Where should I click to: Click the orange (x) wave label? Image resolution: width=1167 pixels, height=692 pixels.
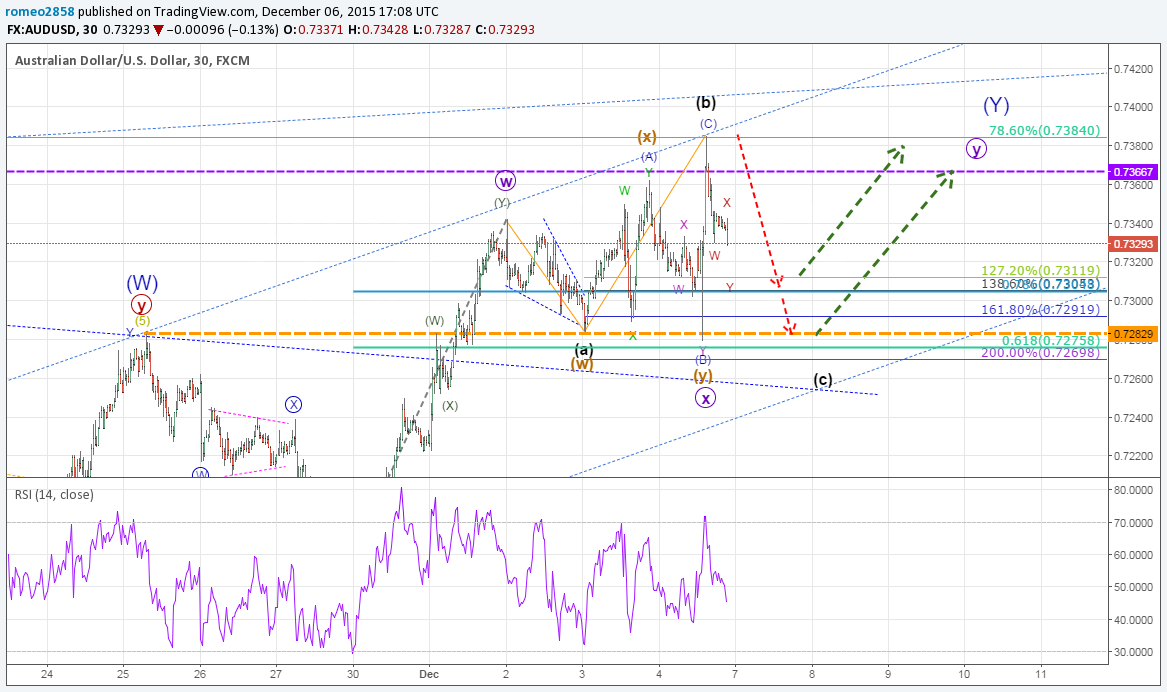[x=647, y=137]
